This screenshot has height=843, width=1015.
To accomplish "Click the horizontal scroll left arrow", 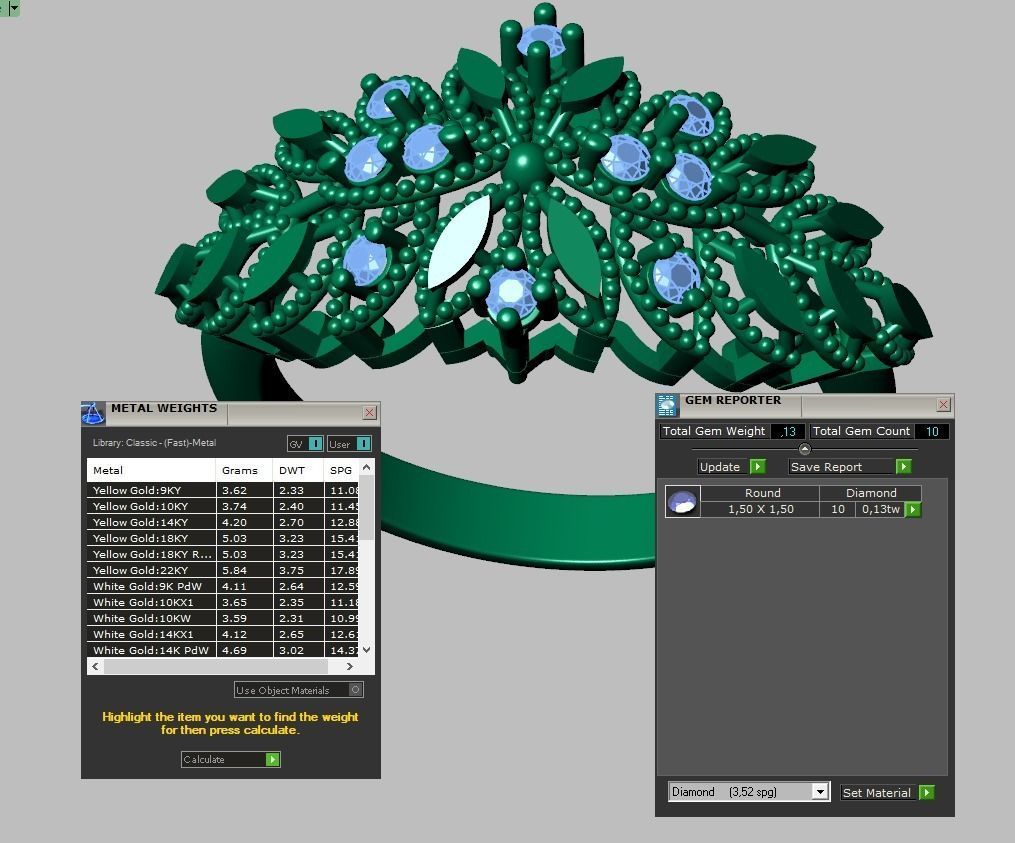I will (95, 666).
